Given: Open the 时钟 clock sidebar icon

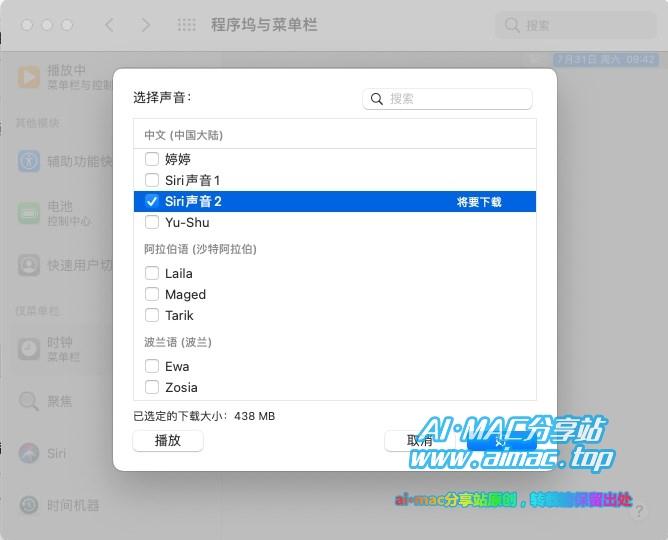Looking at the screenshot, I should (x=29, y=349).
